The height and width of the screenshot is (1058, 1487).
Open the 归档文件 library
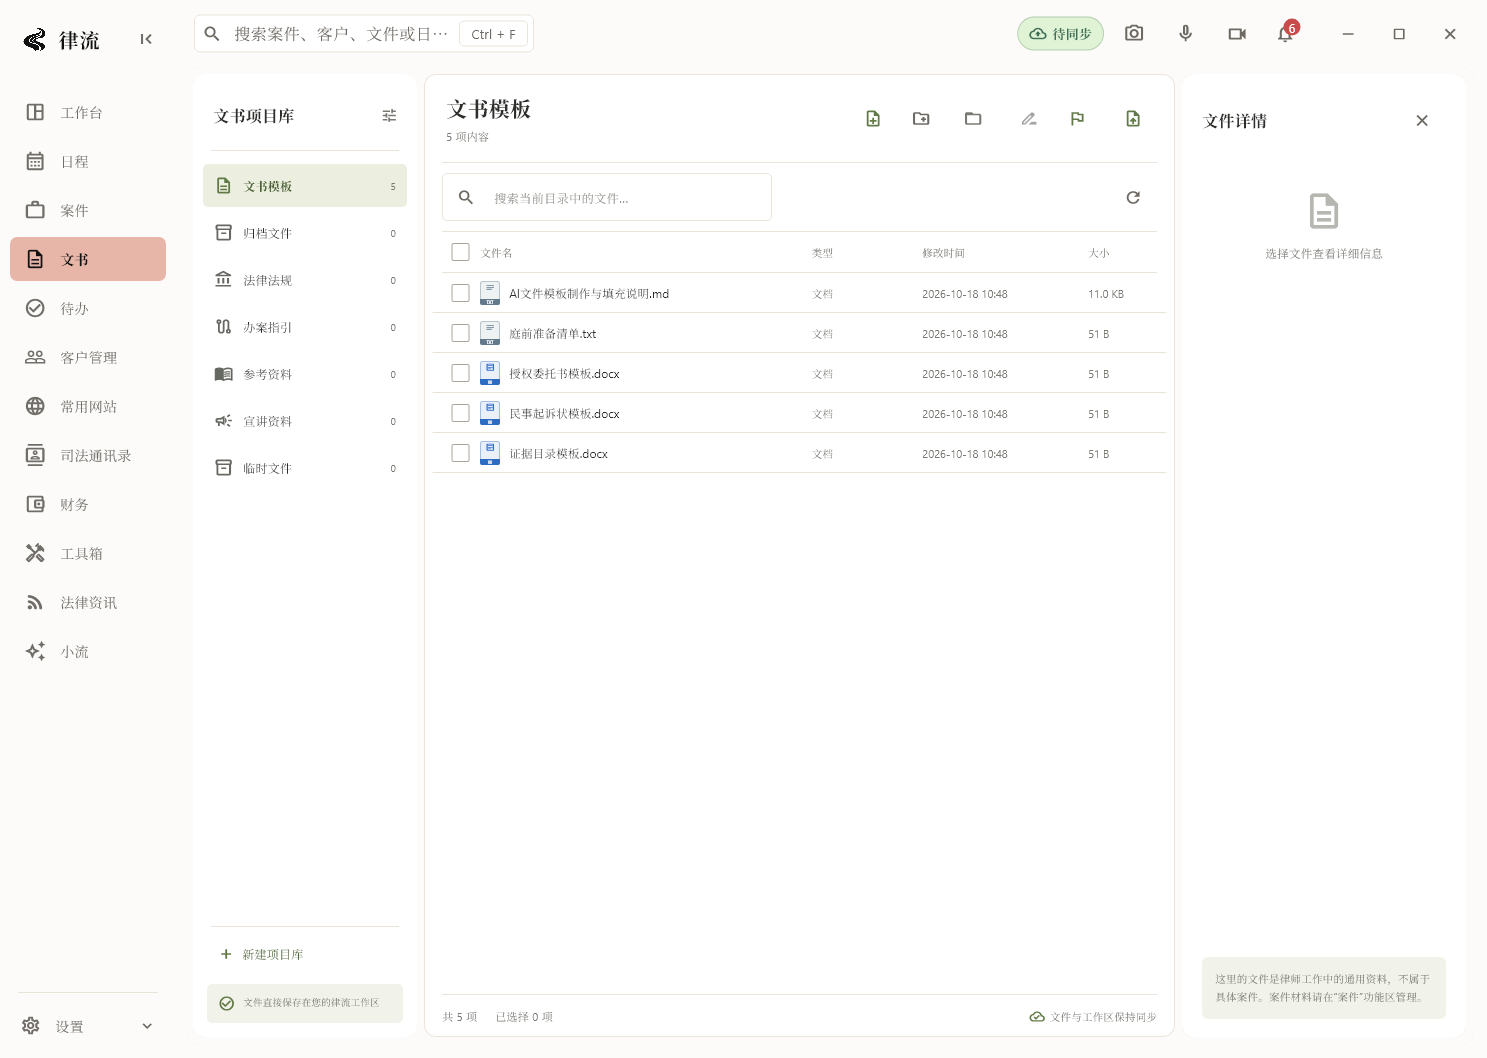tap(305, 233)
